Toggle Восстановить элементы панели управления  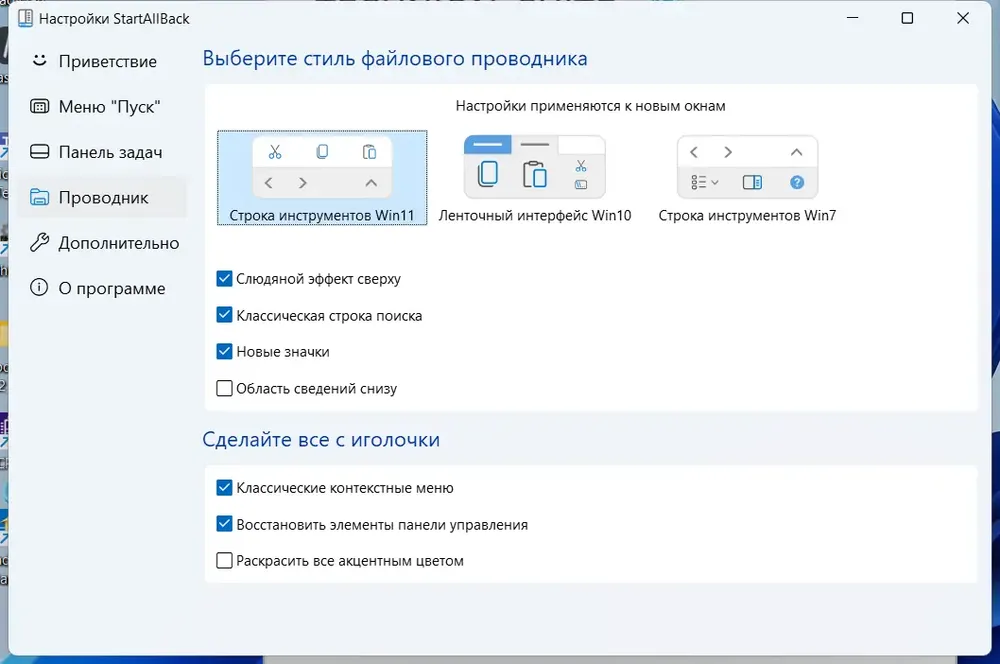[x=224, y=524]
